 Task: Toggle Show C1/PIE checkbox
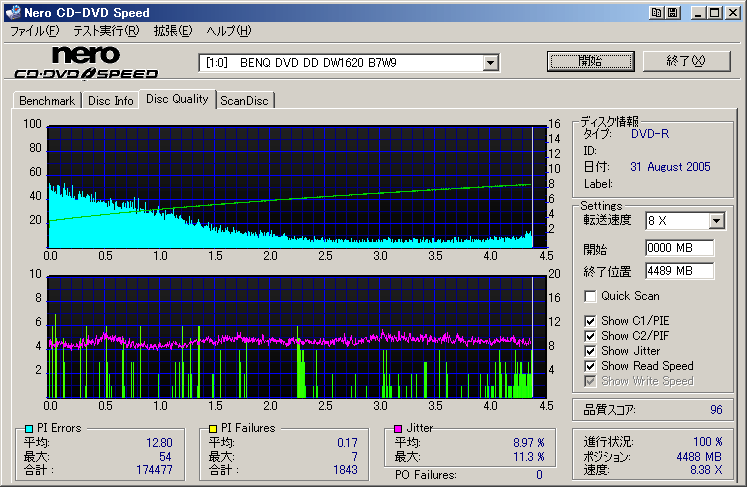click(590, 321)
